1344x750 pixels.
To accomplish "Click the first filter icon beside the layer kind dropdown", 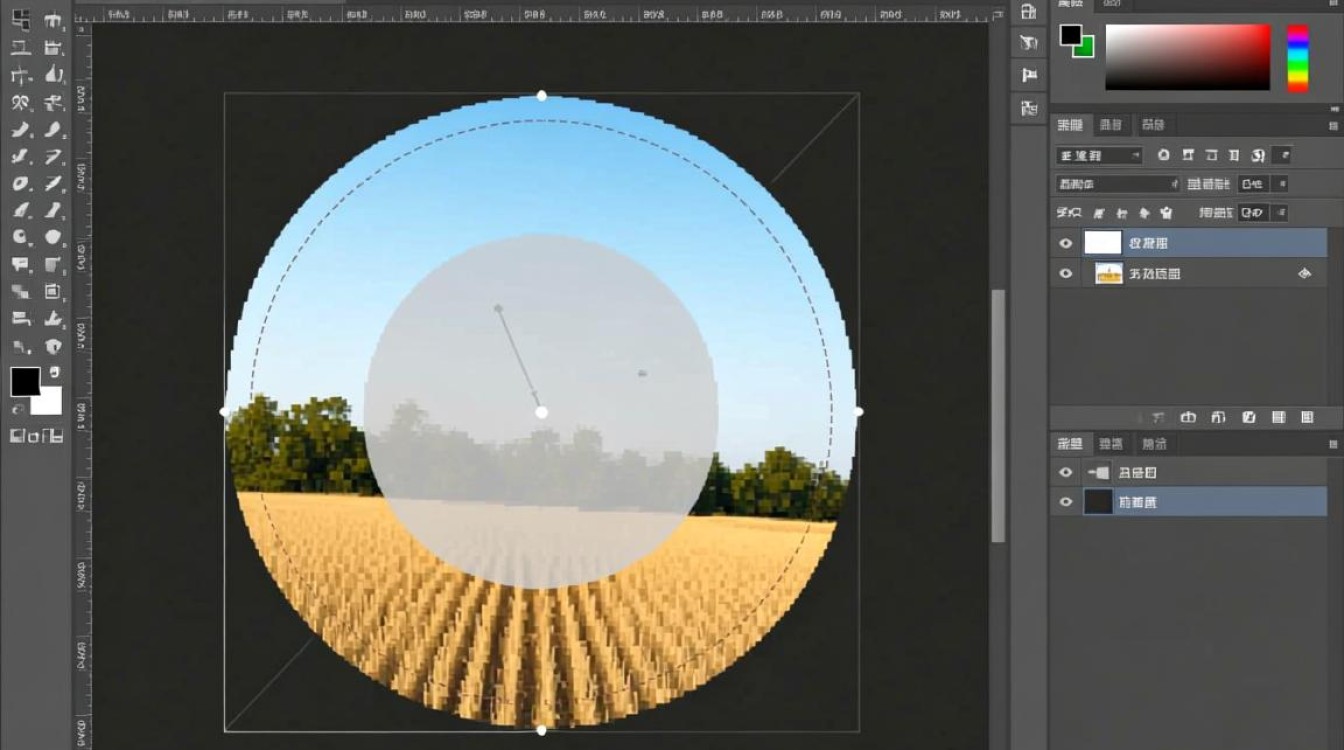I will pyautogui.click(x=1163, y=155).
